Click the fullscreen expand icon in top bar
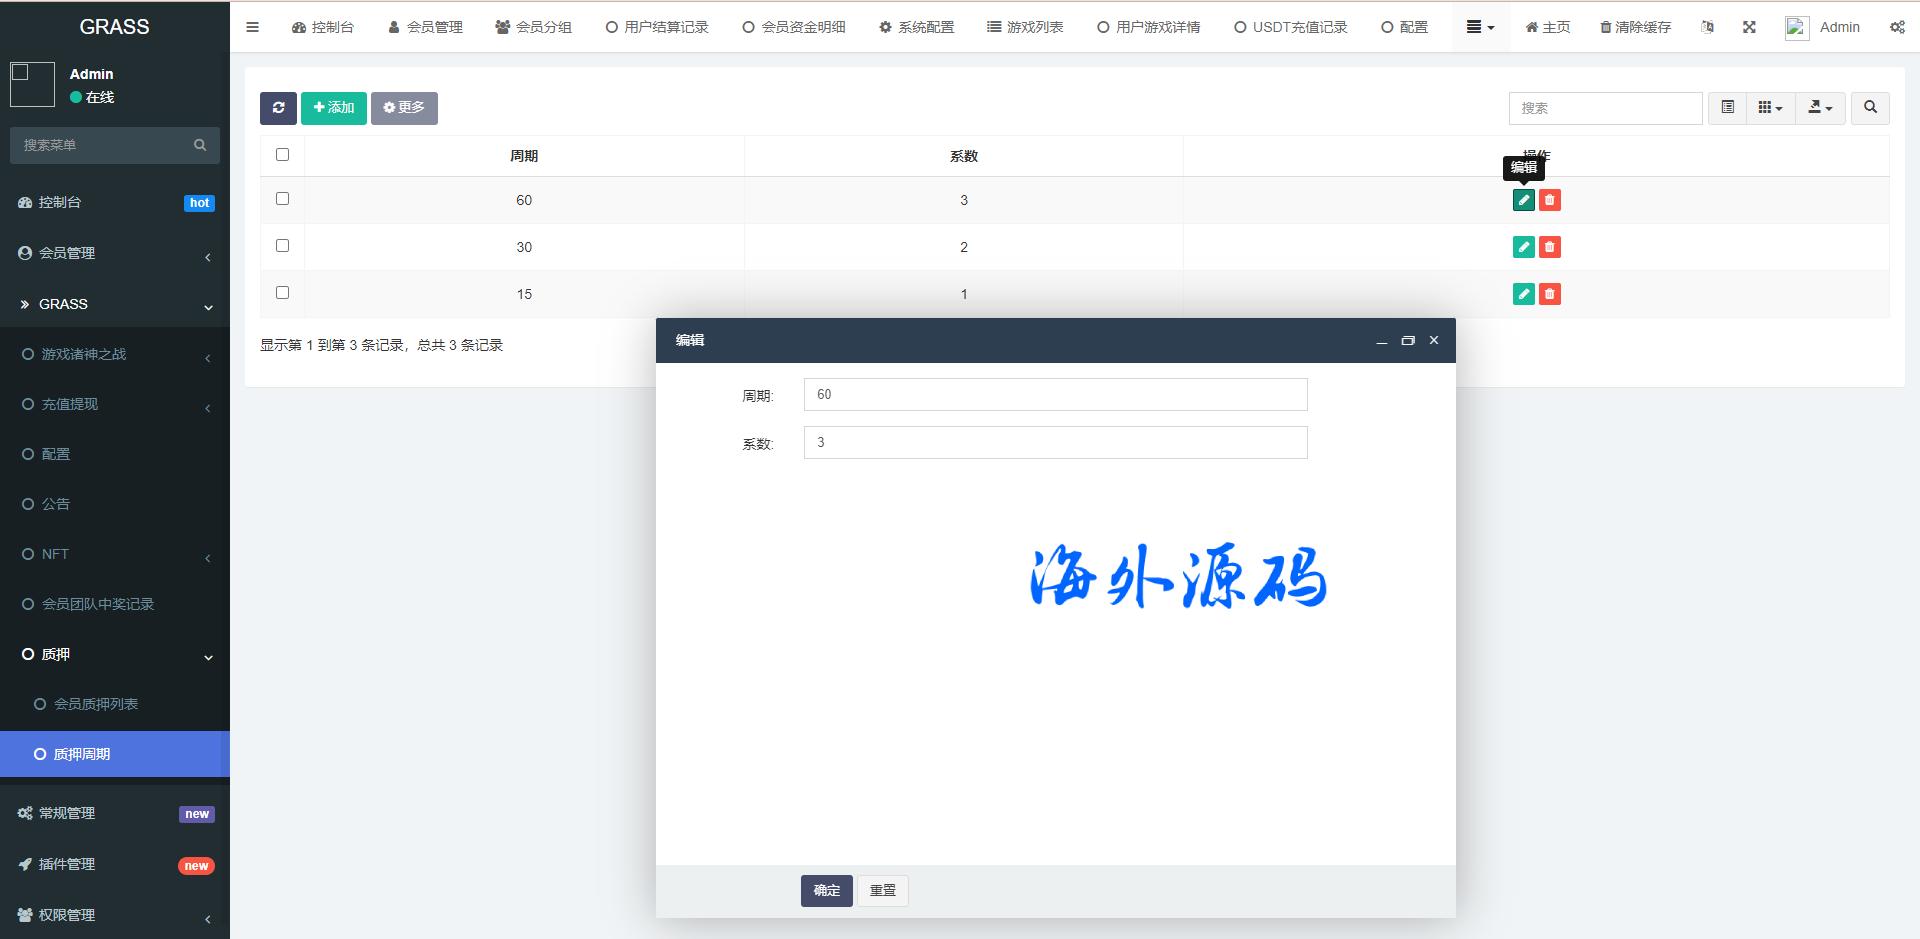The height and width of the screenshot is (939, 1920). tap(1749, 27)
